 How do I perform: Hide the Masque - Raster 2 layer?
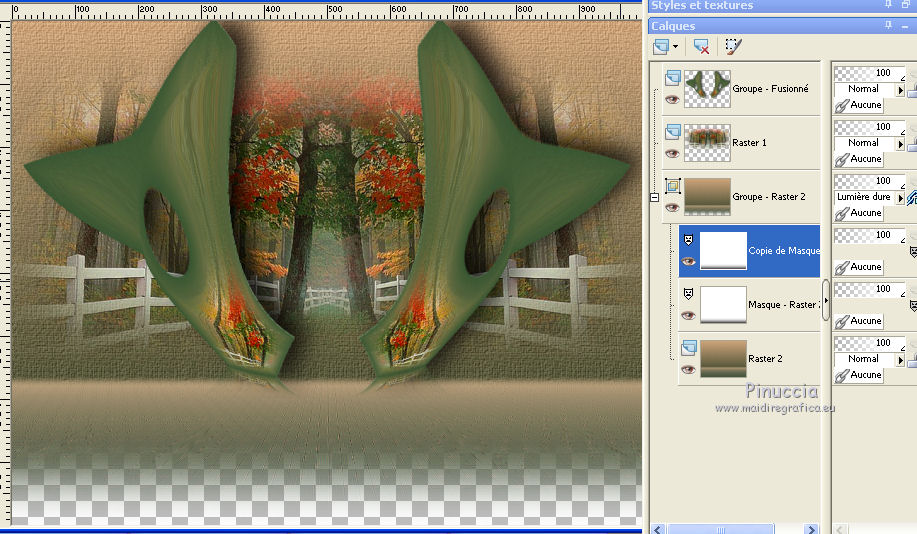[687, 316]
